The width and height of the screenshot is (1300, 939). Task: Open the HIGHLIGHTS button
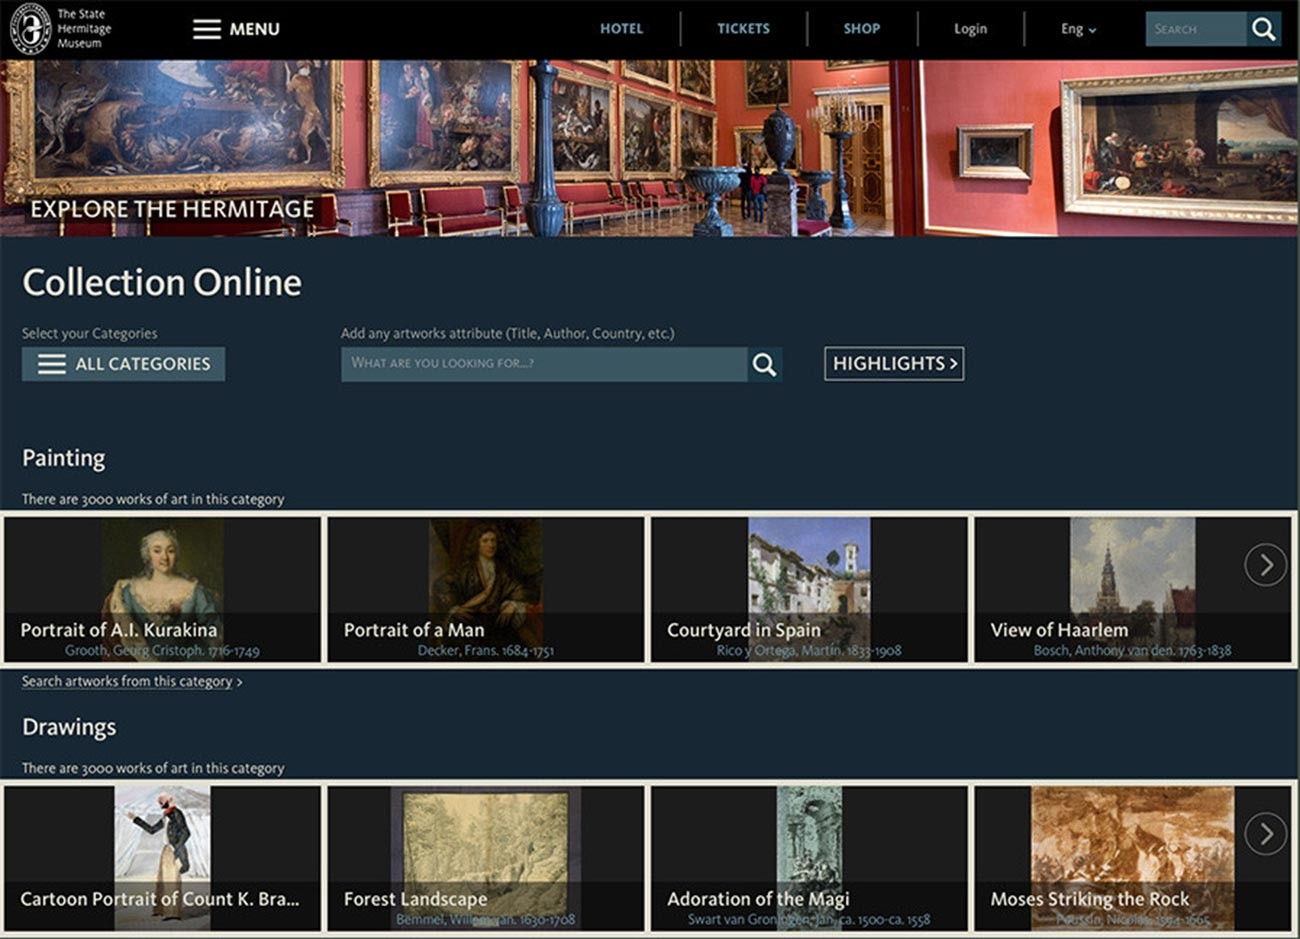pyautogui.click(x=894, y=364)
